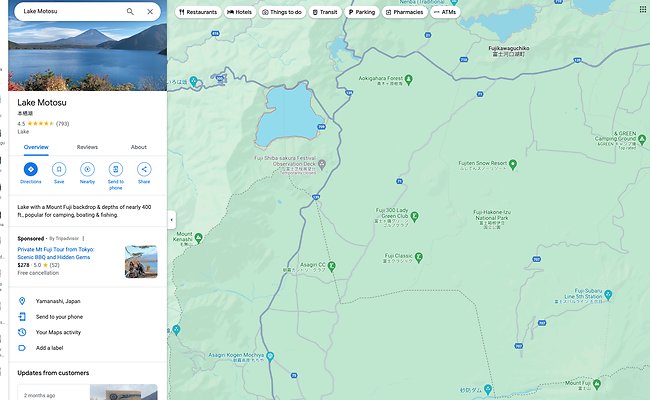Click Fuji-Hakone-Izu National Park label
650x400 pixels.
pos(492,219)
